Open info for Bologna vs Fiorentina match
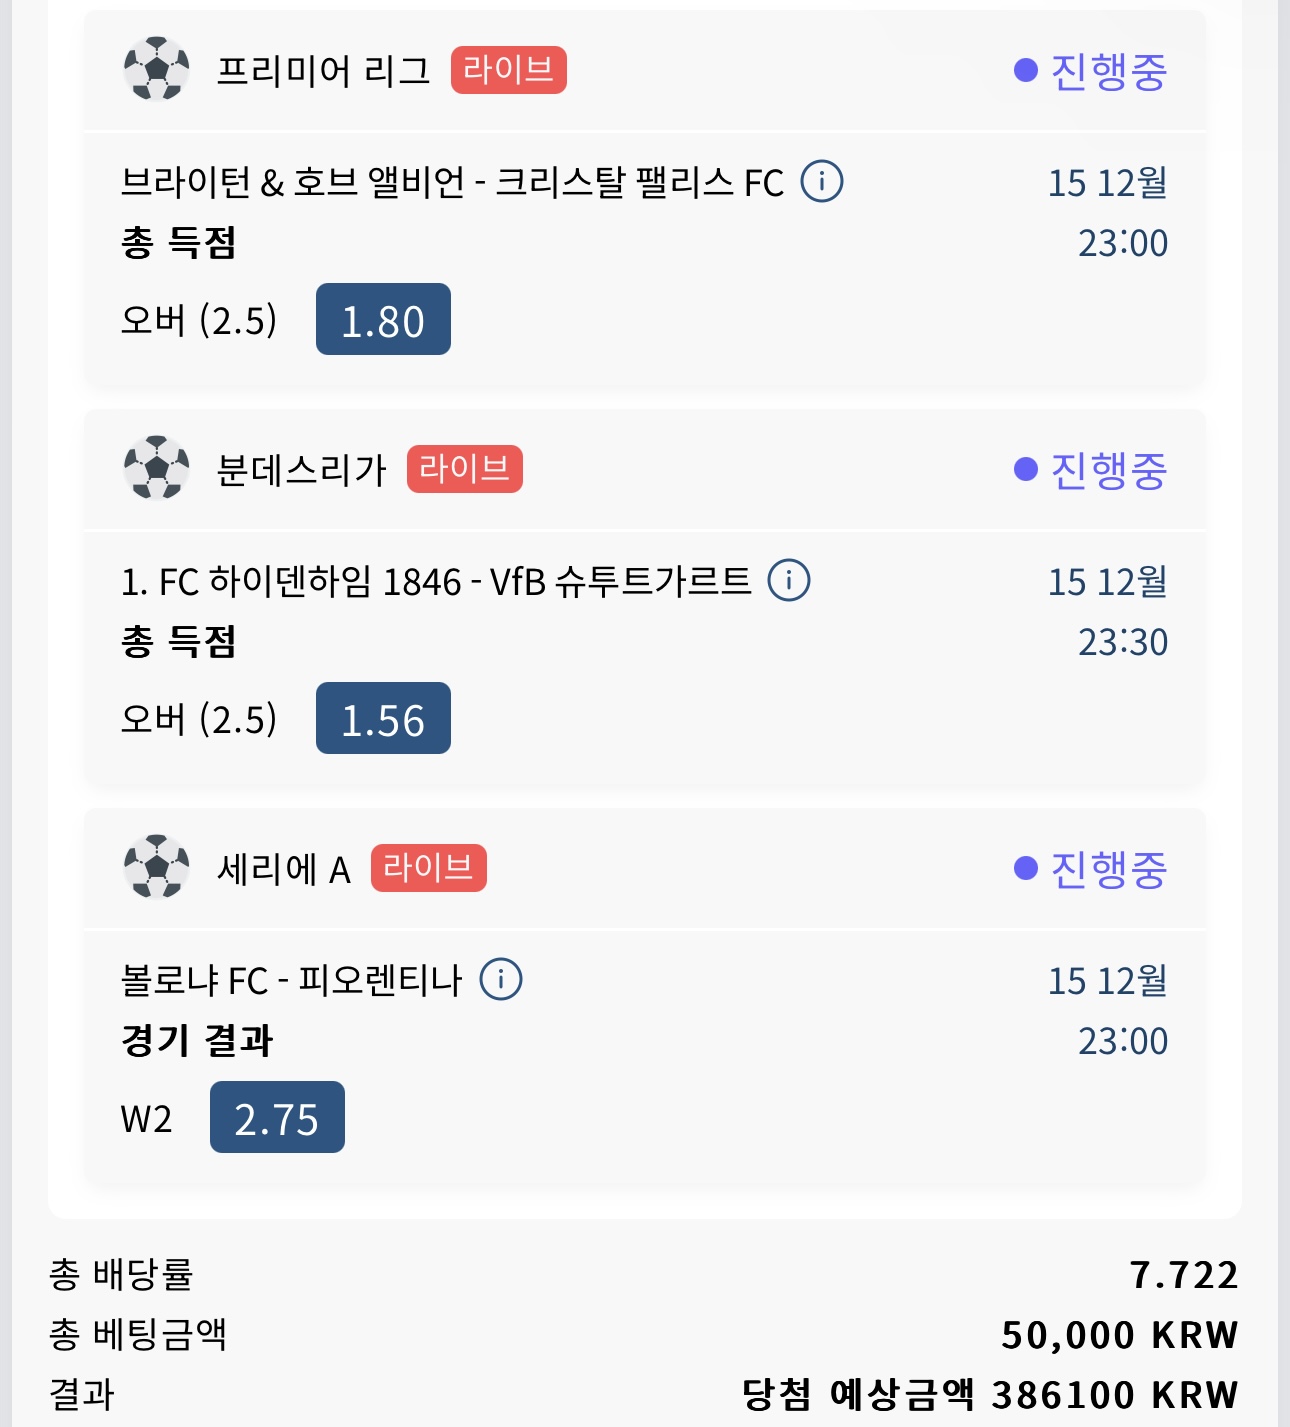The image size is (1290, 1427). [501, 979]
